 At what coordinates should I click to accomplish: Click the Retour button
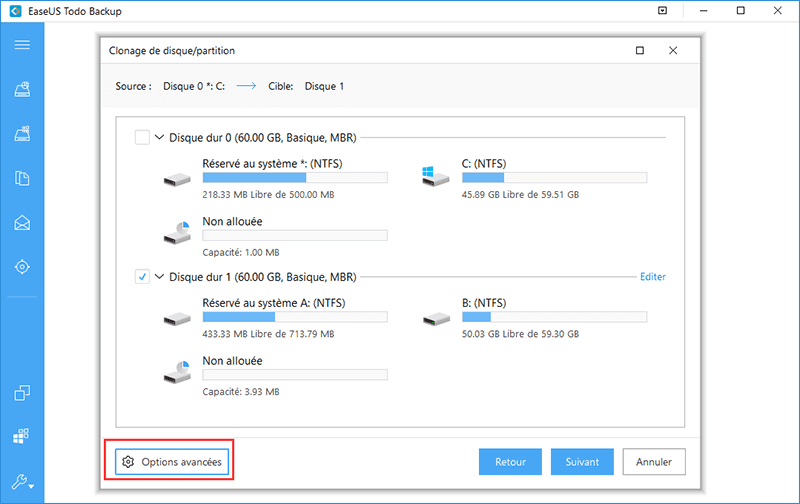pyautogui.click(x=510, y=462)
